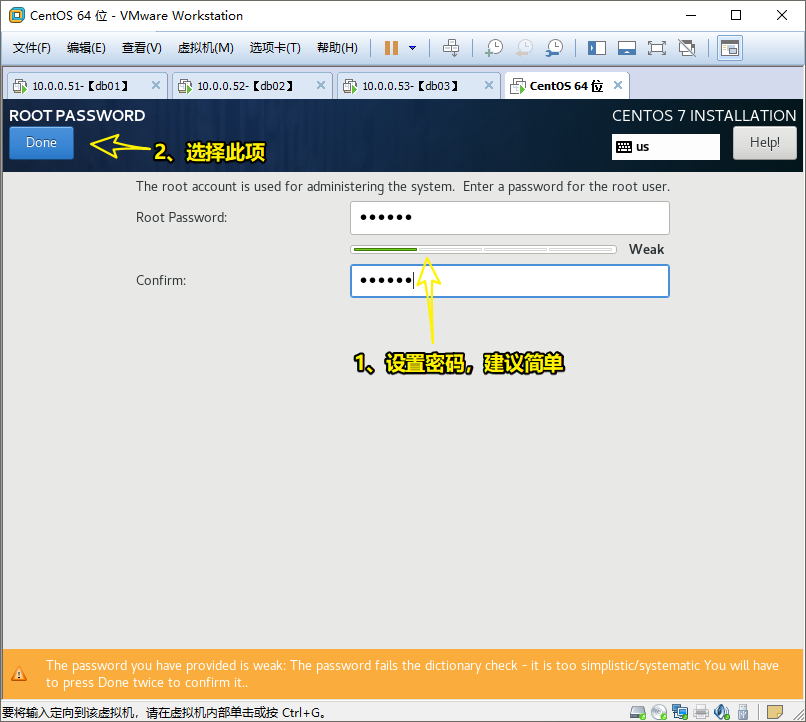
Task: Maximize the VMware Workstation window
Action: [x=736, y=15]
